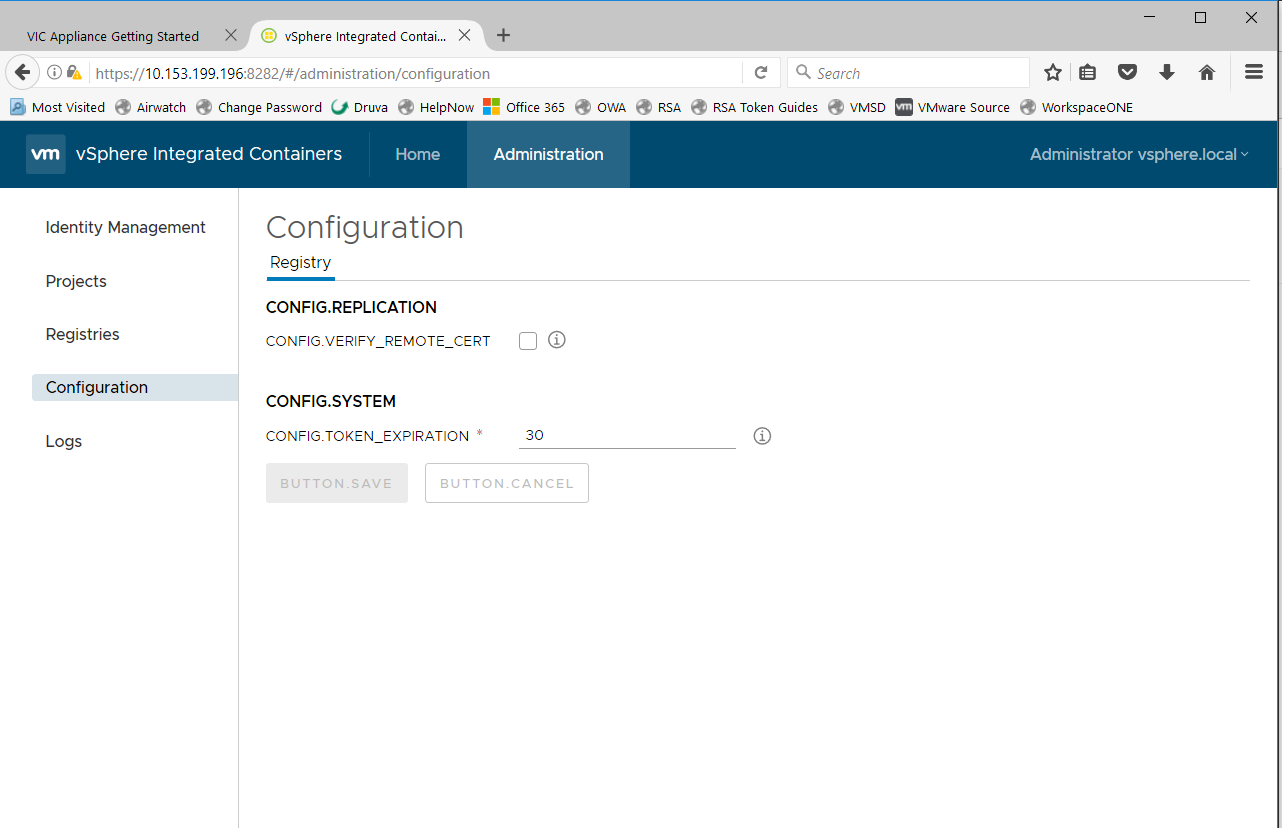The width and height of the screenshot is (1282, 828).
Task: Open the Firefox downloads panel
Action: coord(1166,72)
